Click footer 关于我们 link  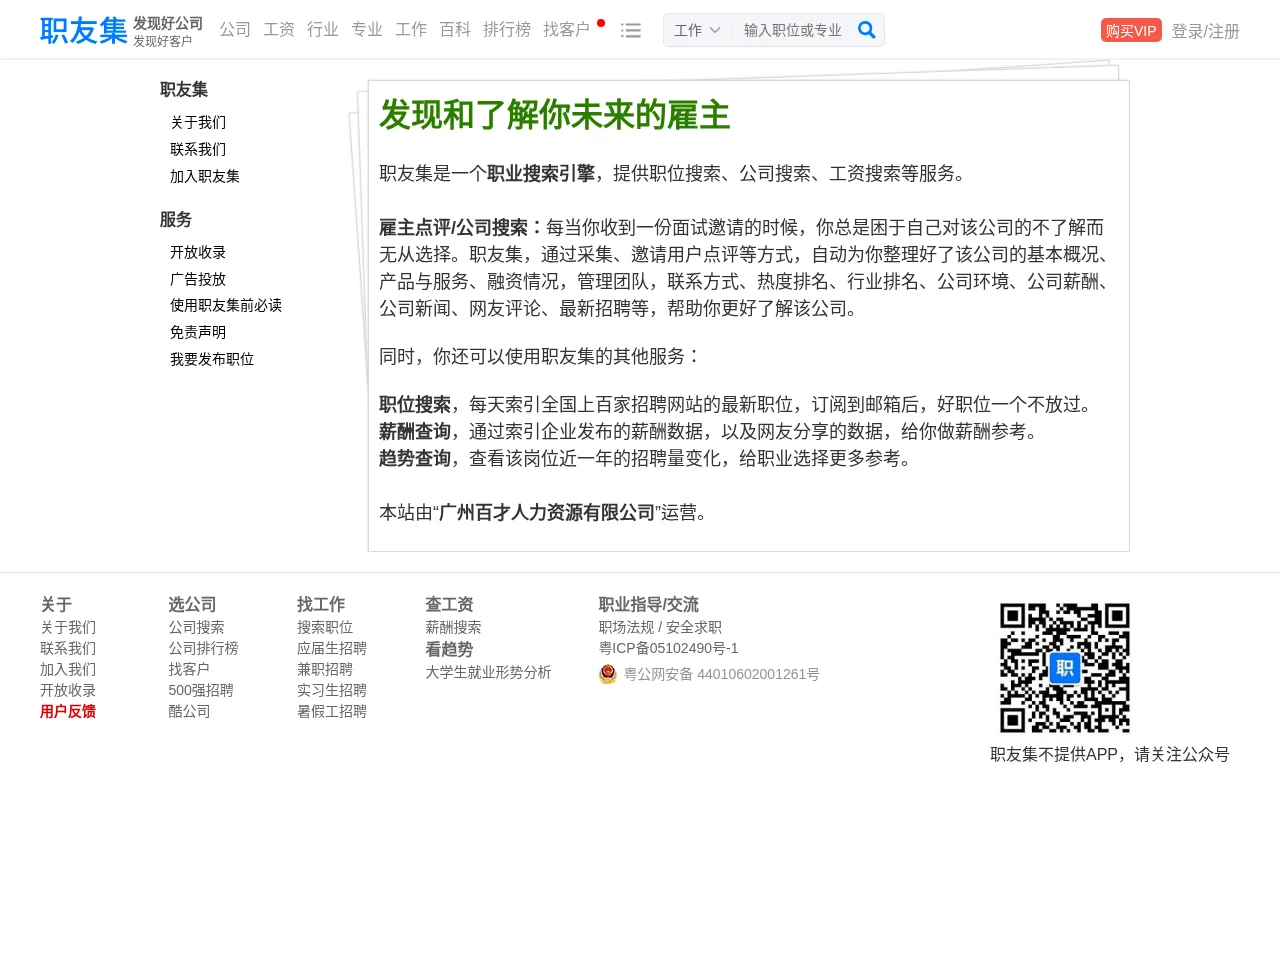point(68,627)
